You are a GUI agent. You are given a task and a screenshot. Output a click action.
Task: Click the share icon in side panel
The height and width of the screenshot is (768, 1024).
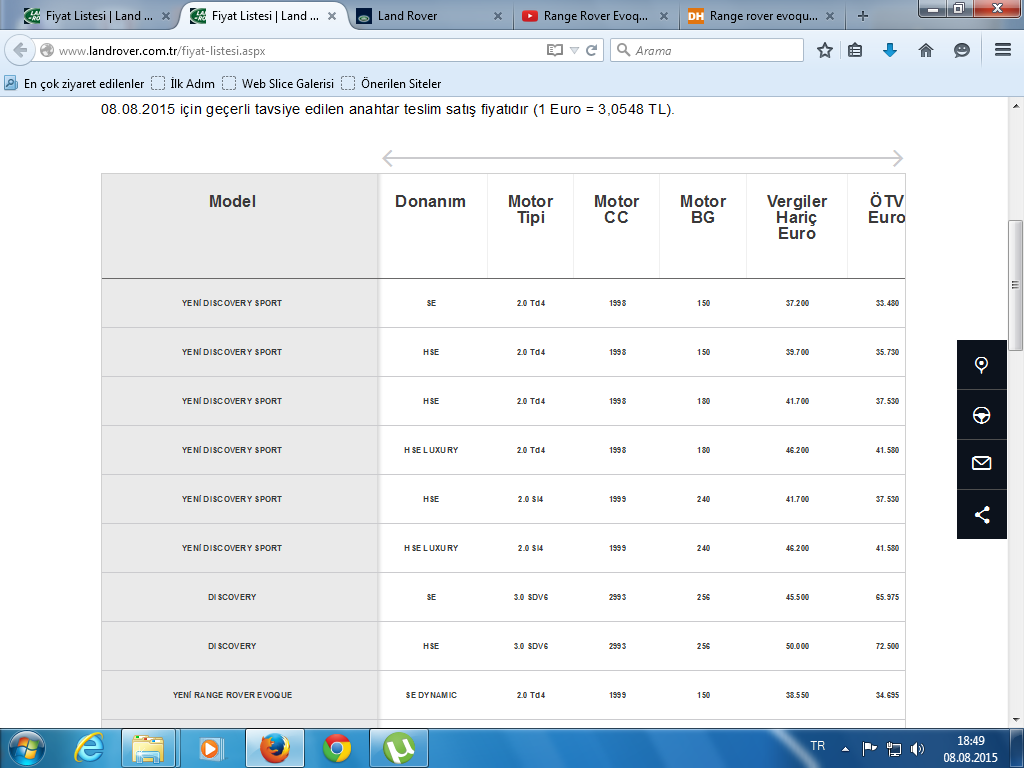[981, 515]
